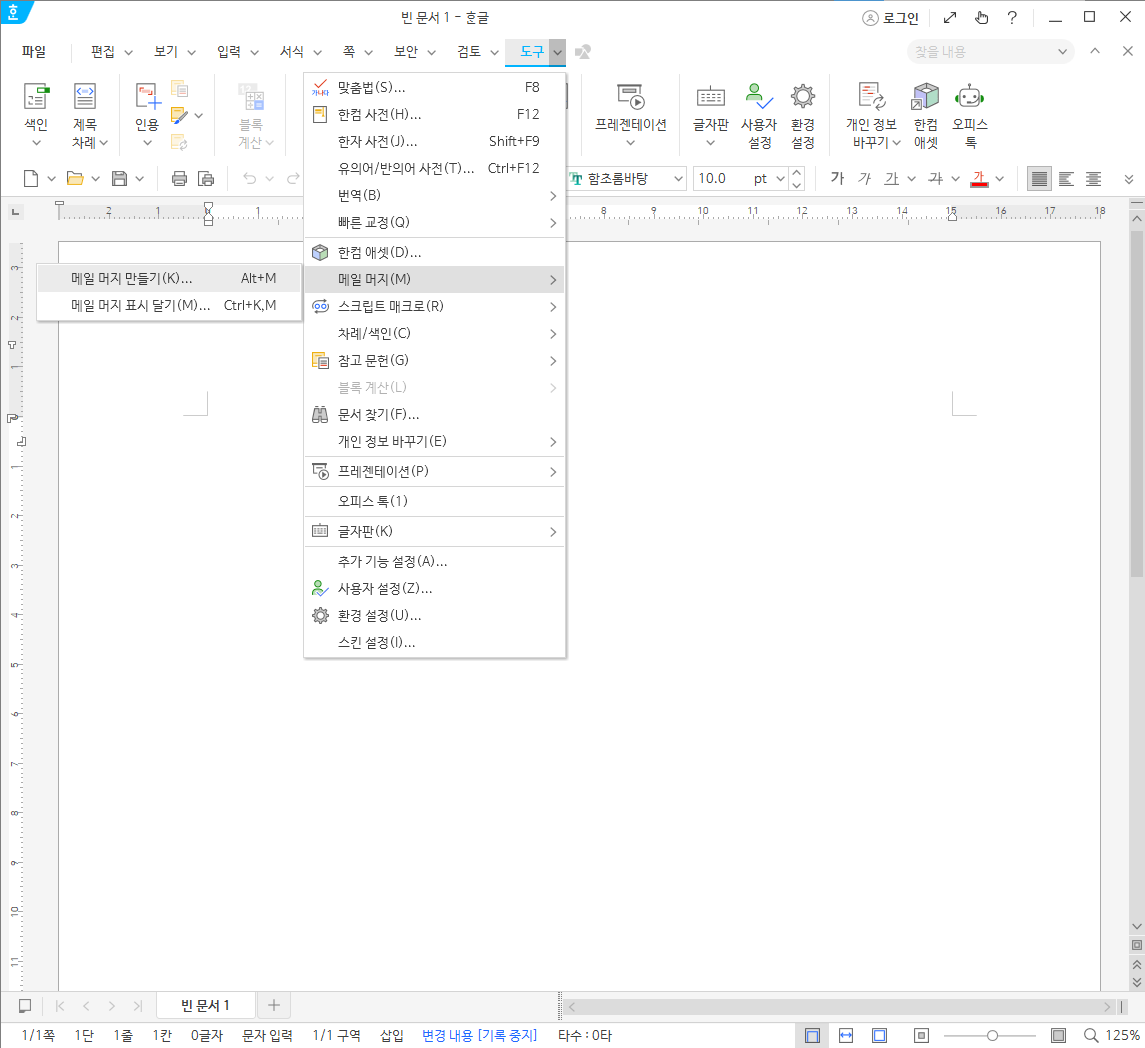Go to the previous page arrow

coord(86,1006)
